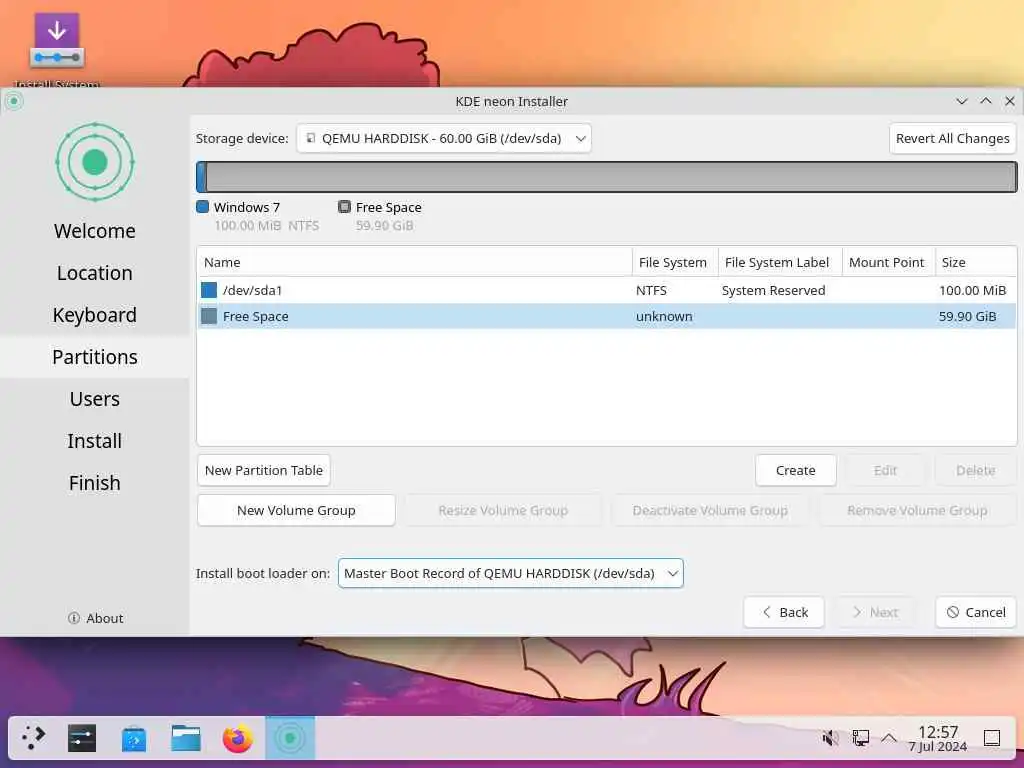Open the About link in sidebar
Image resolution: width=1024 pixels, height=768 pixels.
95,618
